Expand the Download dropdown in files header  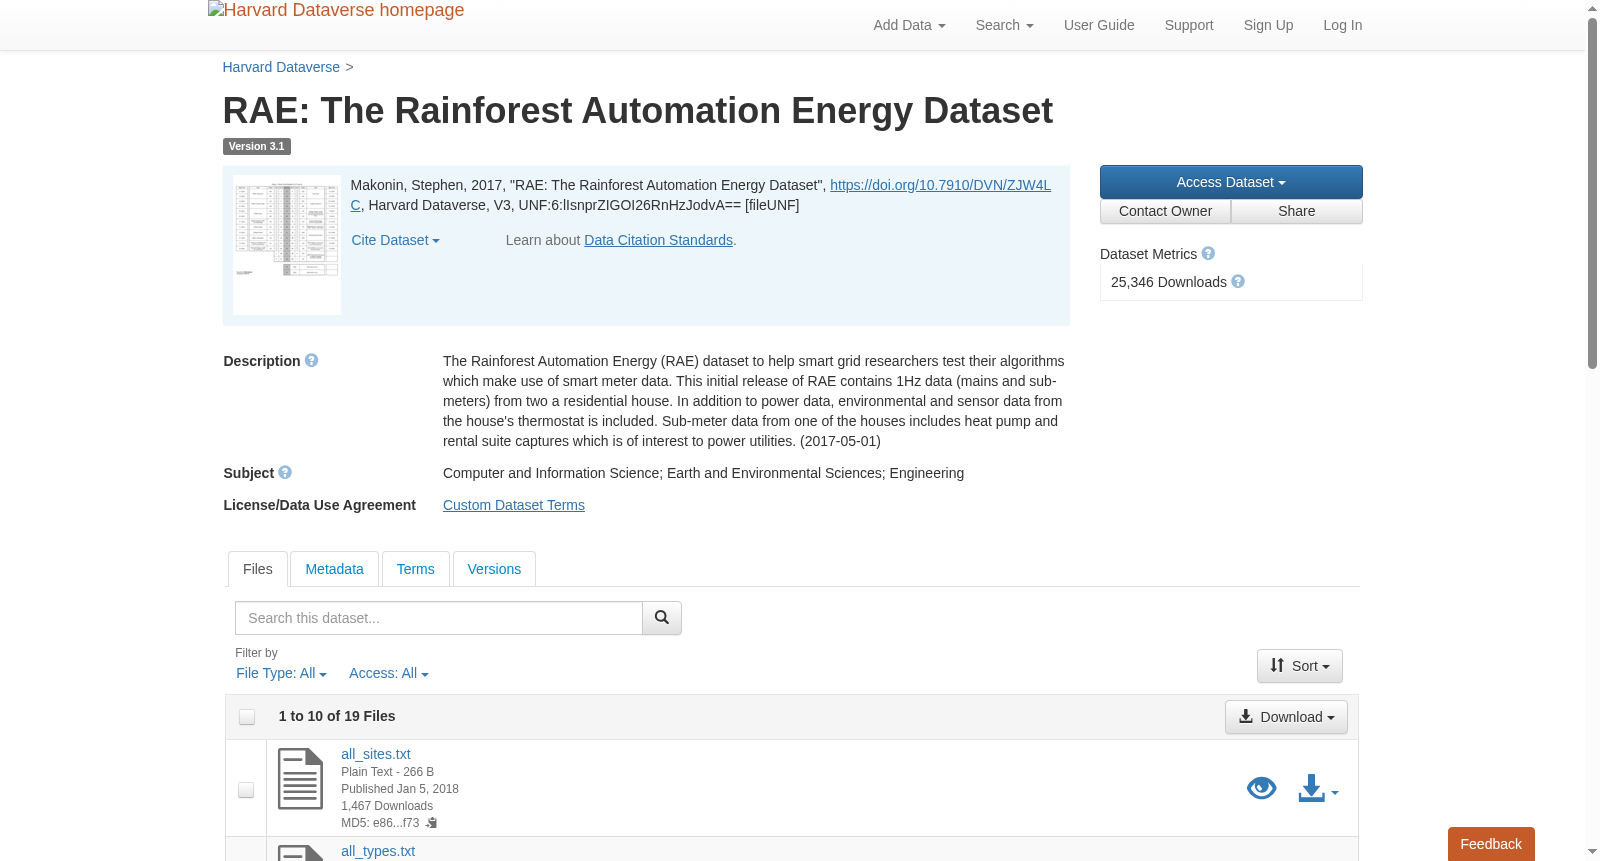click(1286, 717)
